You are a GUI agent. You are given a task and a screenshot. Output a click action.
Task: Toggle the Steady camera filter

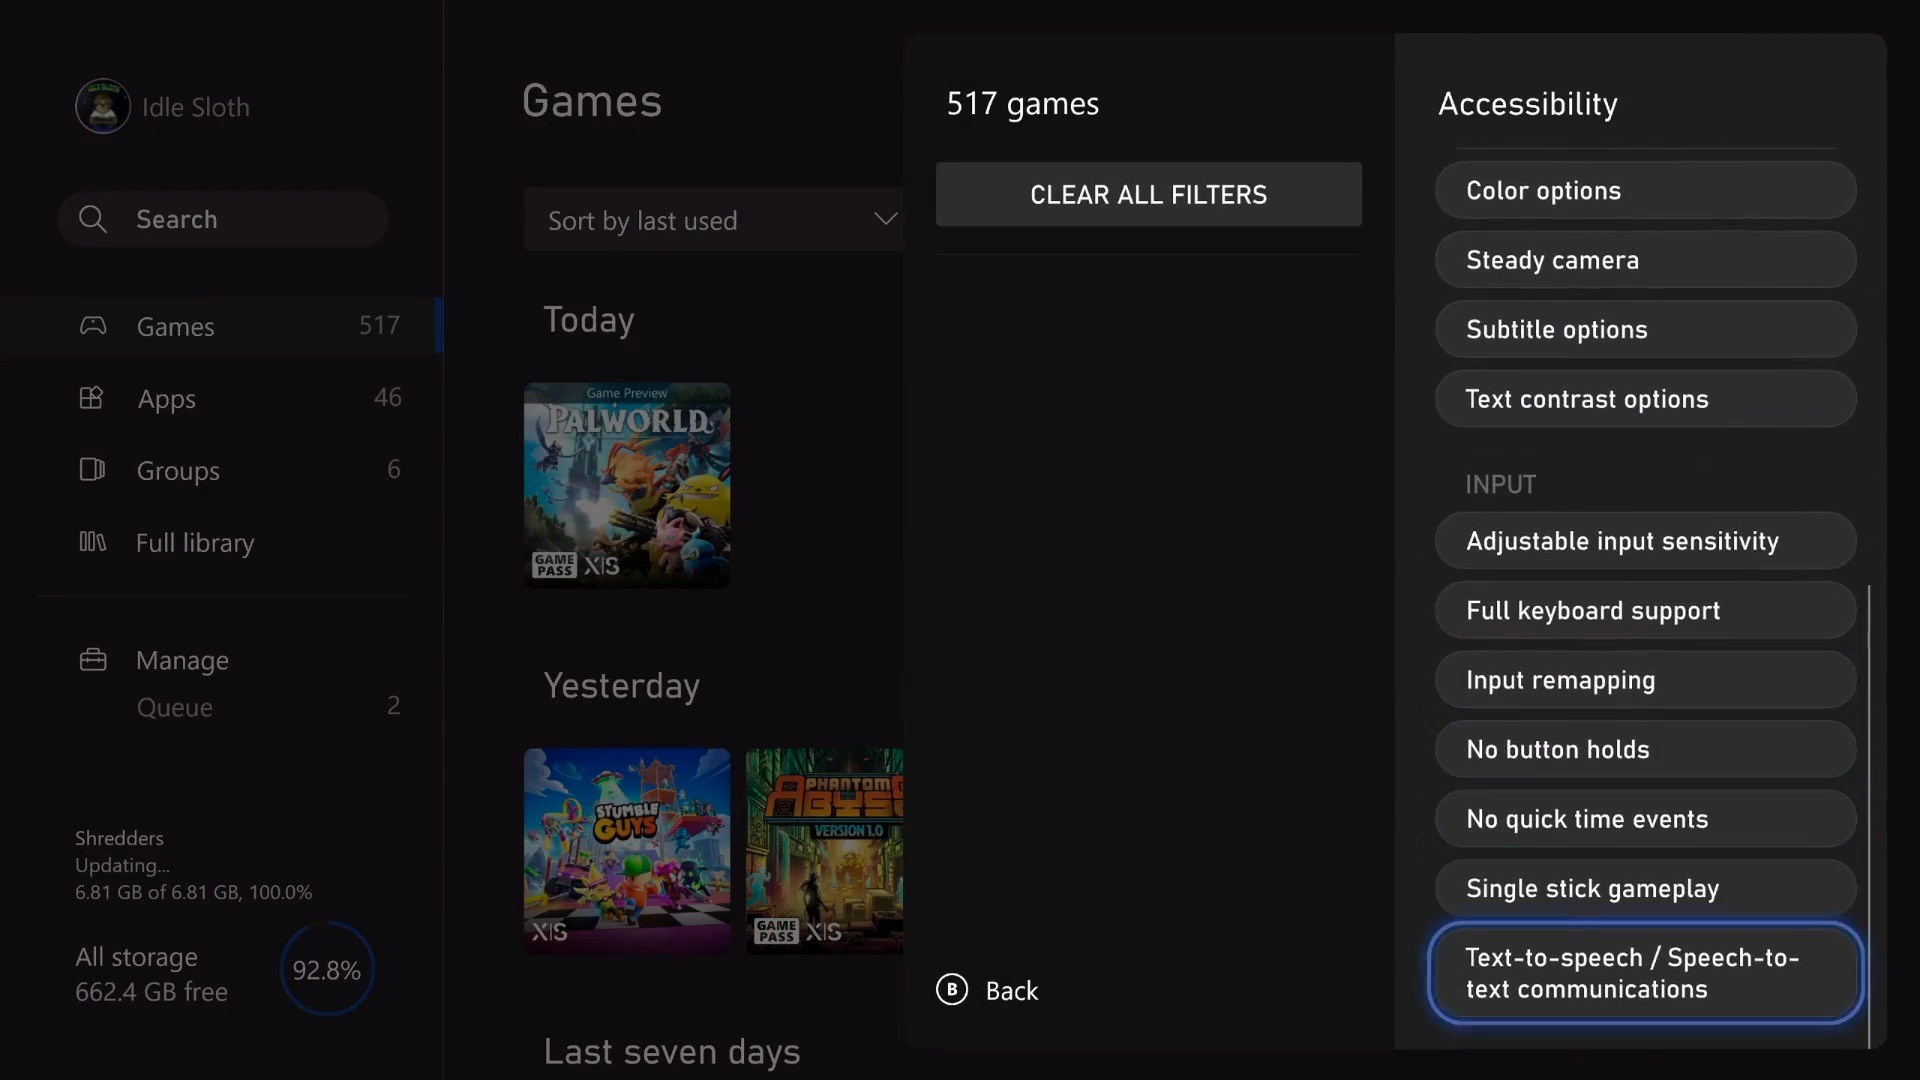click(1645, 260)
